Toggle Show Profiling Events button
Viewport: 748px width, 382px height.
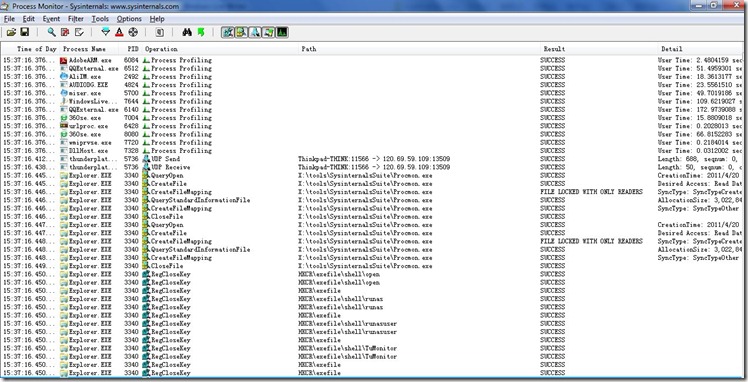[x=282, y=32]
